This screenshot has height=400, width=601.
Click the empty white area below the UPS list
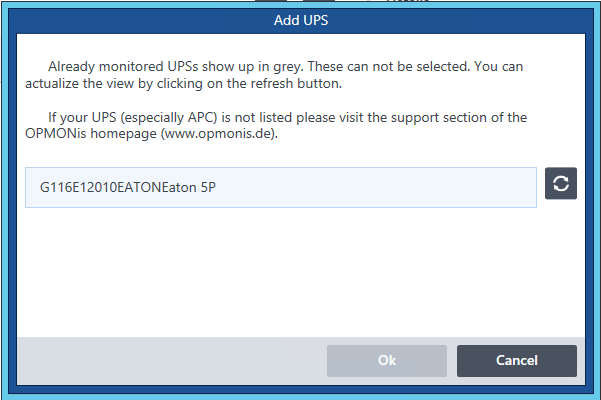[x=301, y=272]
